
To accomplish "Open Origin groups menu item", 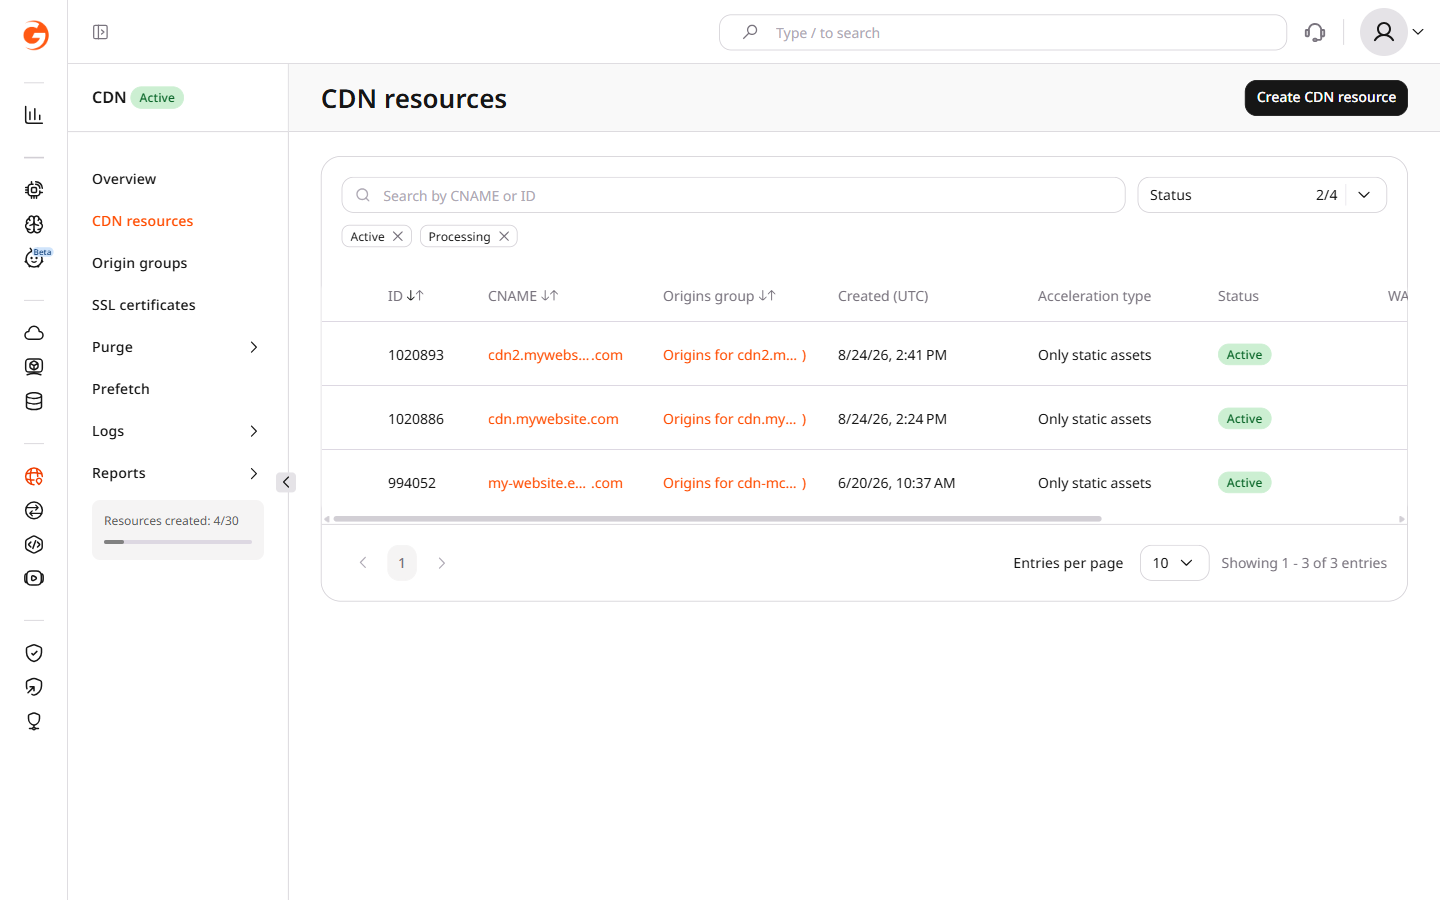I will 140,263.
